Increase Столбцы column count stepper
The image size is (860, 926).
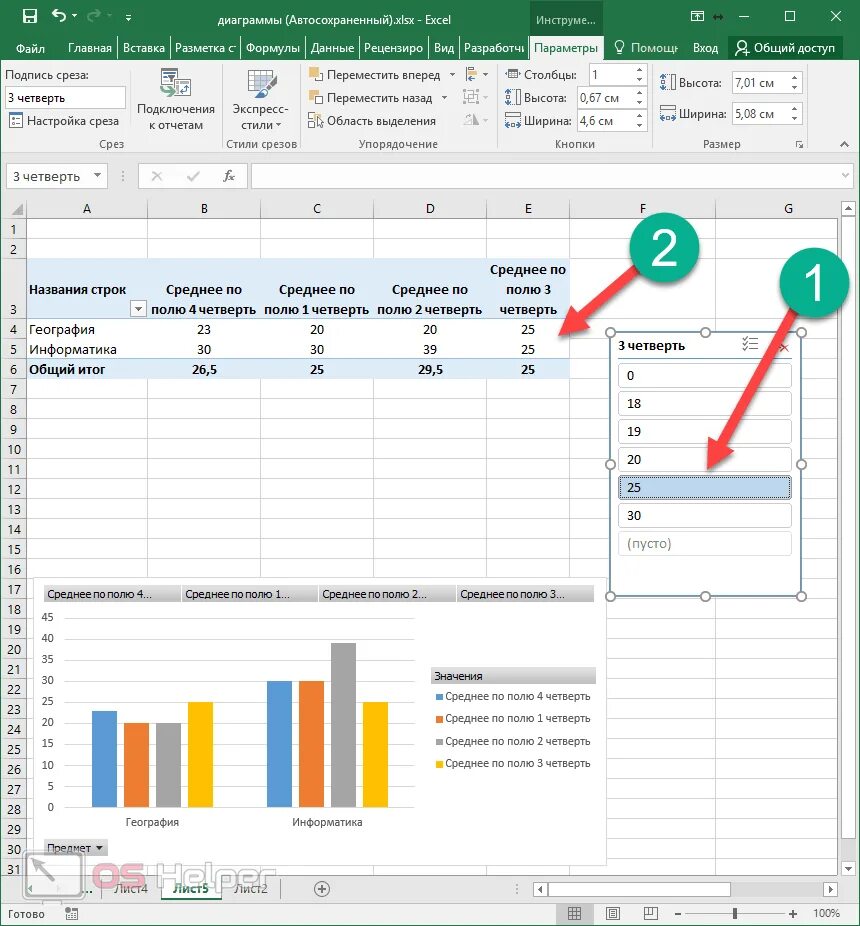click(640, 70)
